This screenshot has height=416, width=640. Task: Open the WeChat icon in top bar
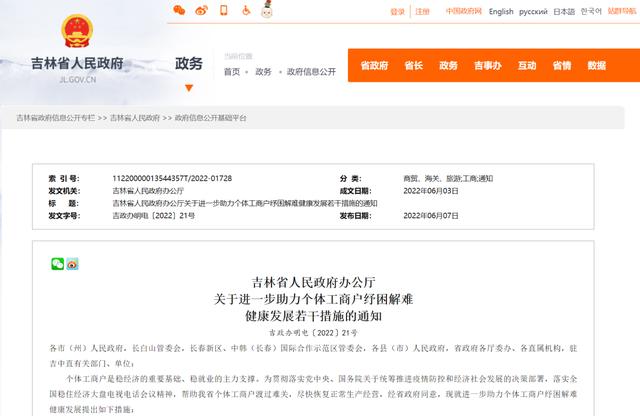pyautogui.click(x=179, y=10)
